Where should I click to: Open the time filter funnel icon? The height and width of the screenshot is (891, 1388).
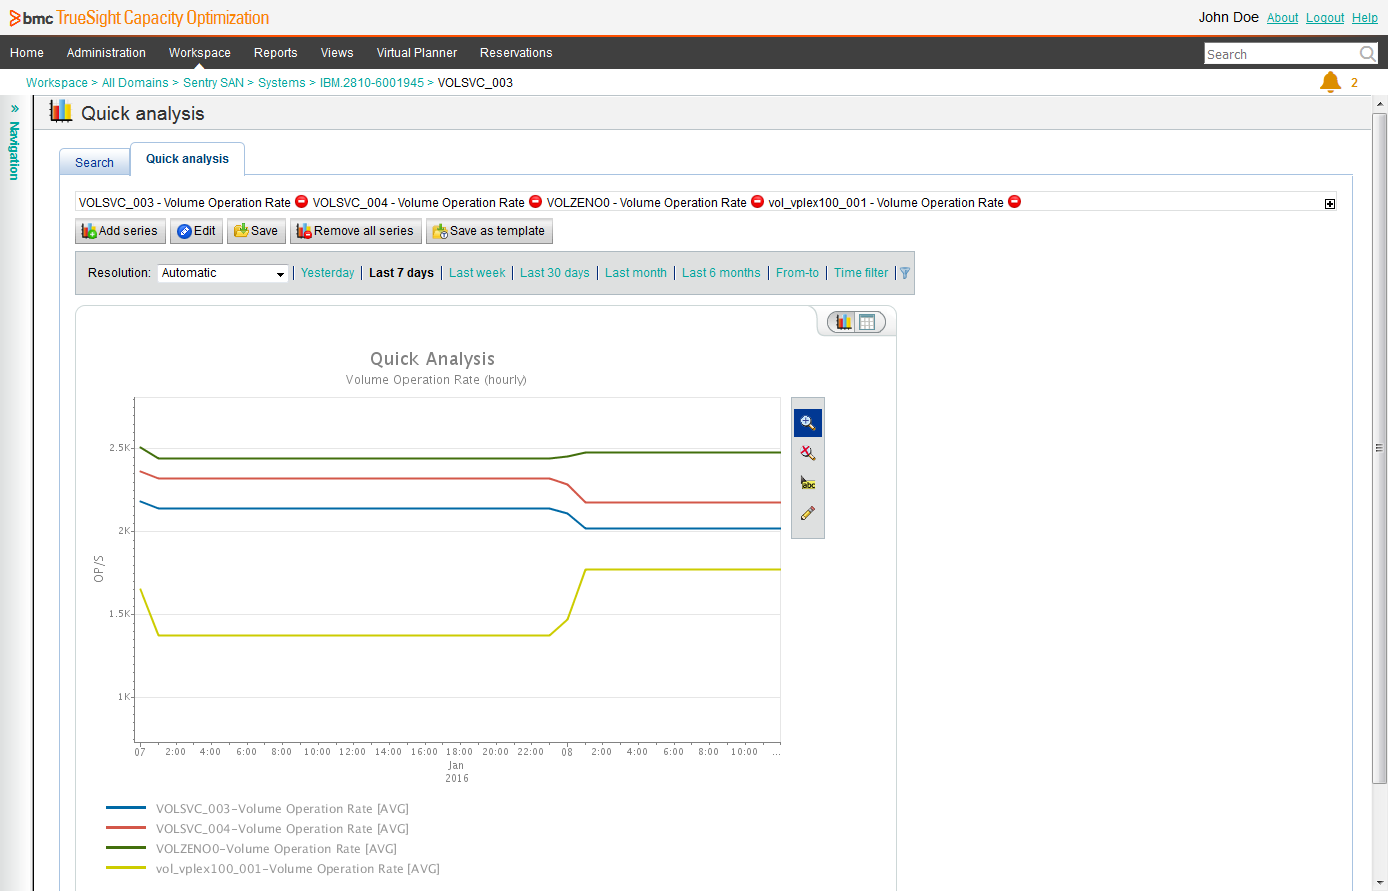(x=905, y=273)
